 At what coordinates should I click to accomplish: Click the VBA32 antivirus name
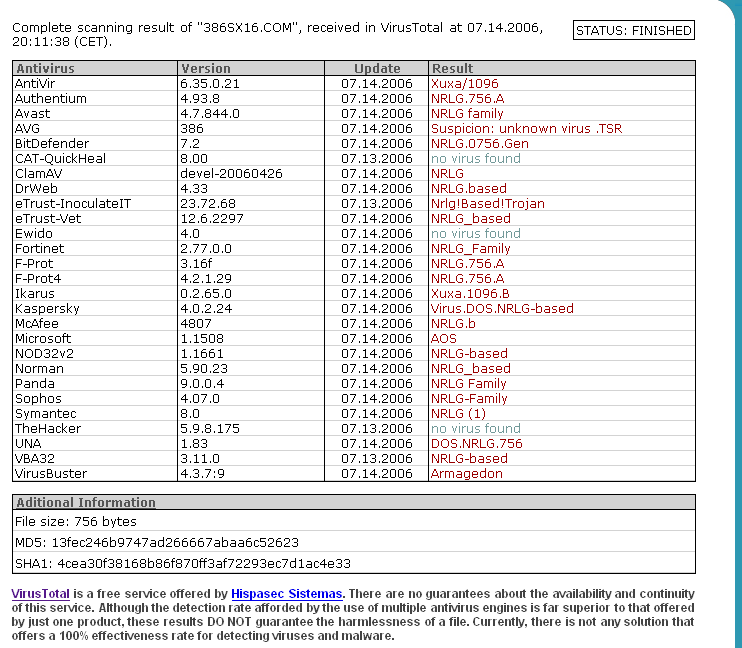point(35,458)
